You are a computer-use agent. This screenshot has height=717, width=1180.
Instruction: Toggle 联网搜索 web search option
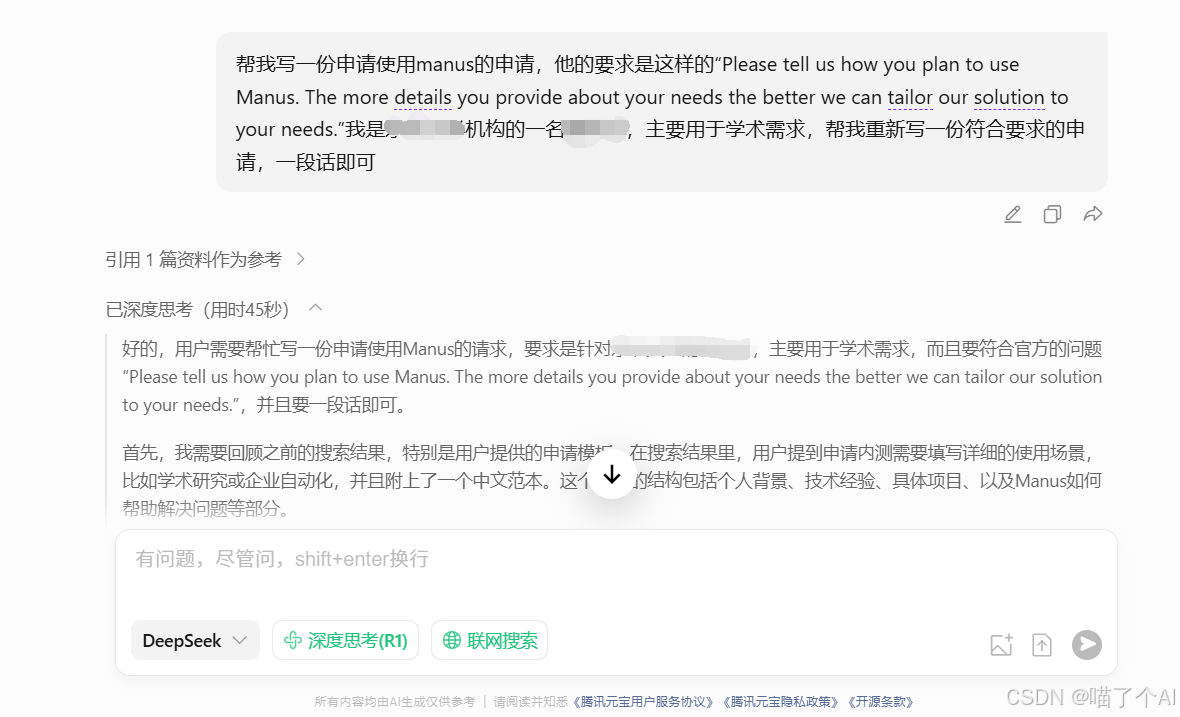489,640
